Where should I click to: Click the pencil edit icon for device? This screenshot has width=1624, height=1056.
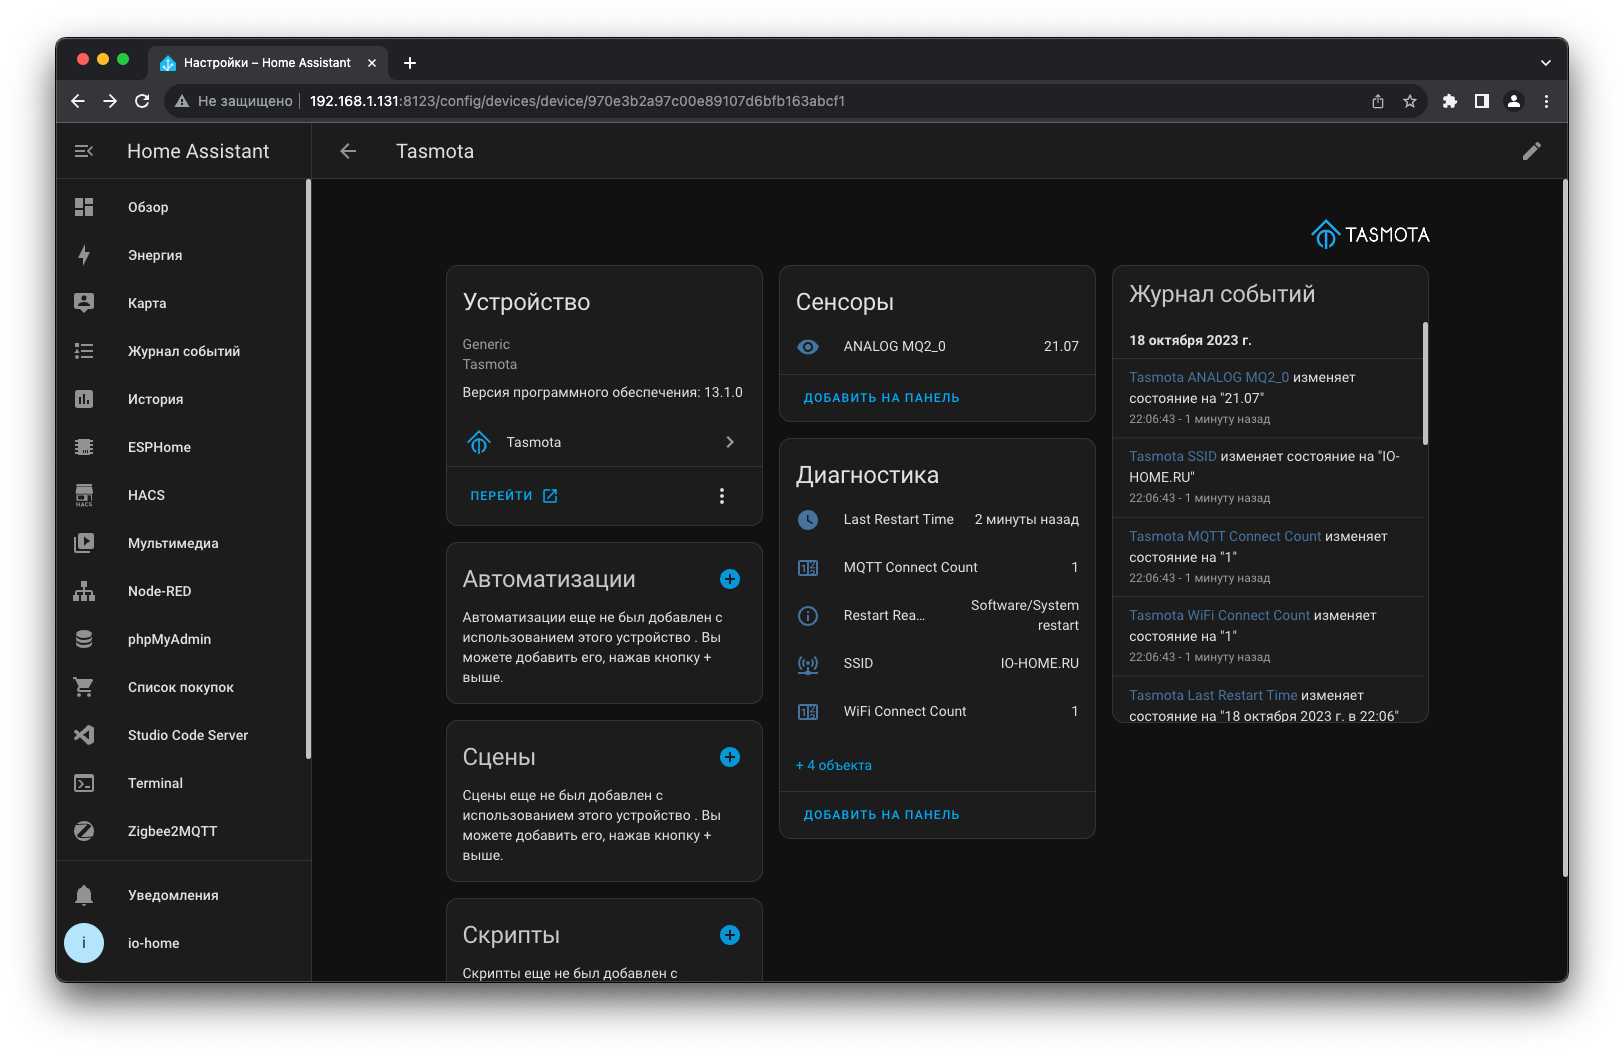(x=1531, y=151)
